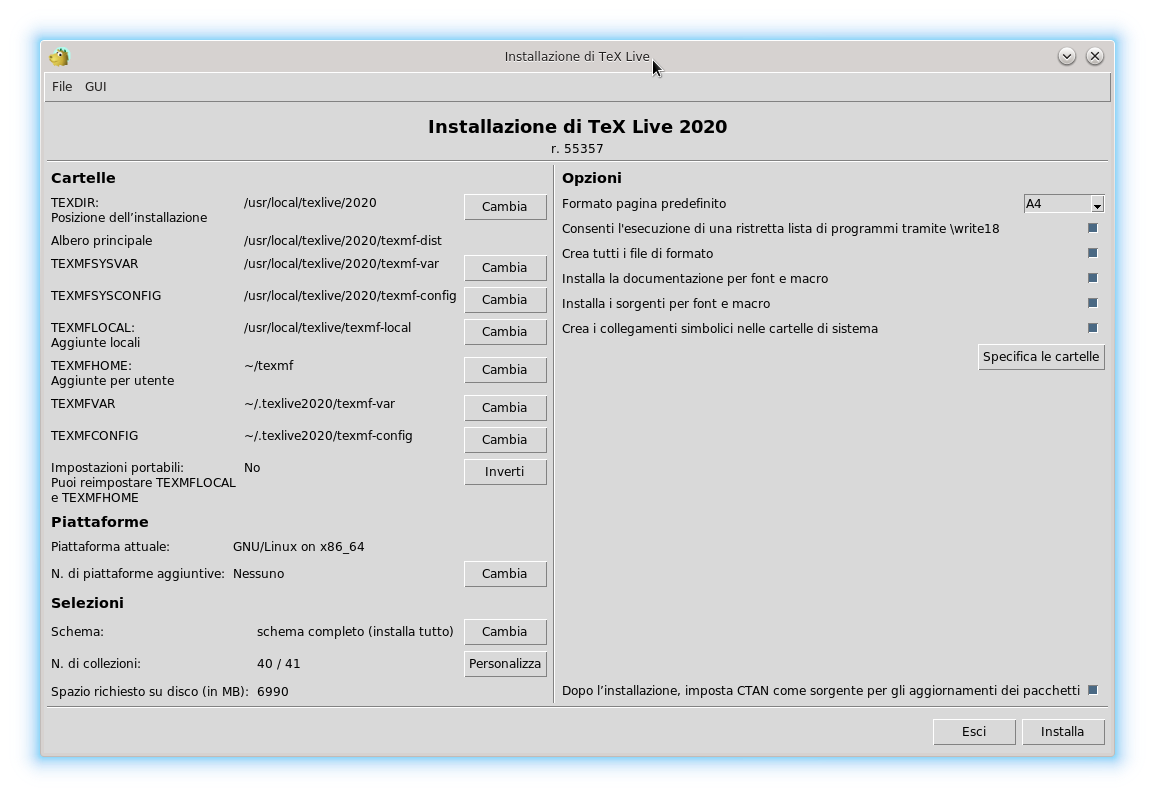Click Inverti to toggle portable settings
The height and width of the screenshot is (797, 1155).
coord(505,472)
